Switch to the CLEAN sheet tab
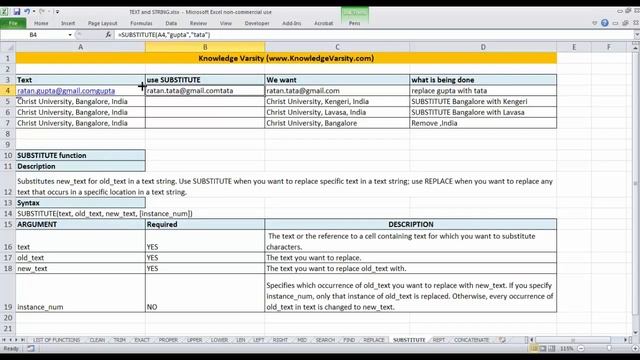The image size is (640, 360). (97, 340)
